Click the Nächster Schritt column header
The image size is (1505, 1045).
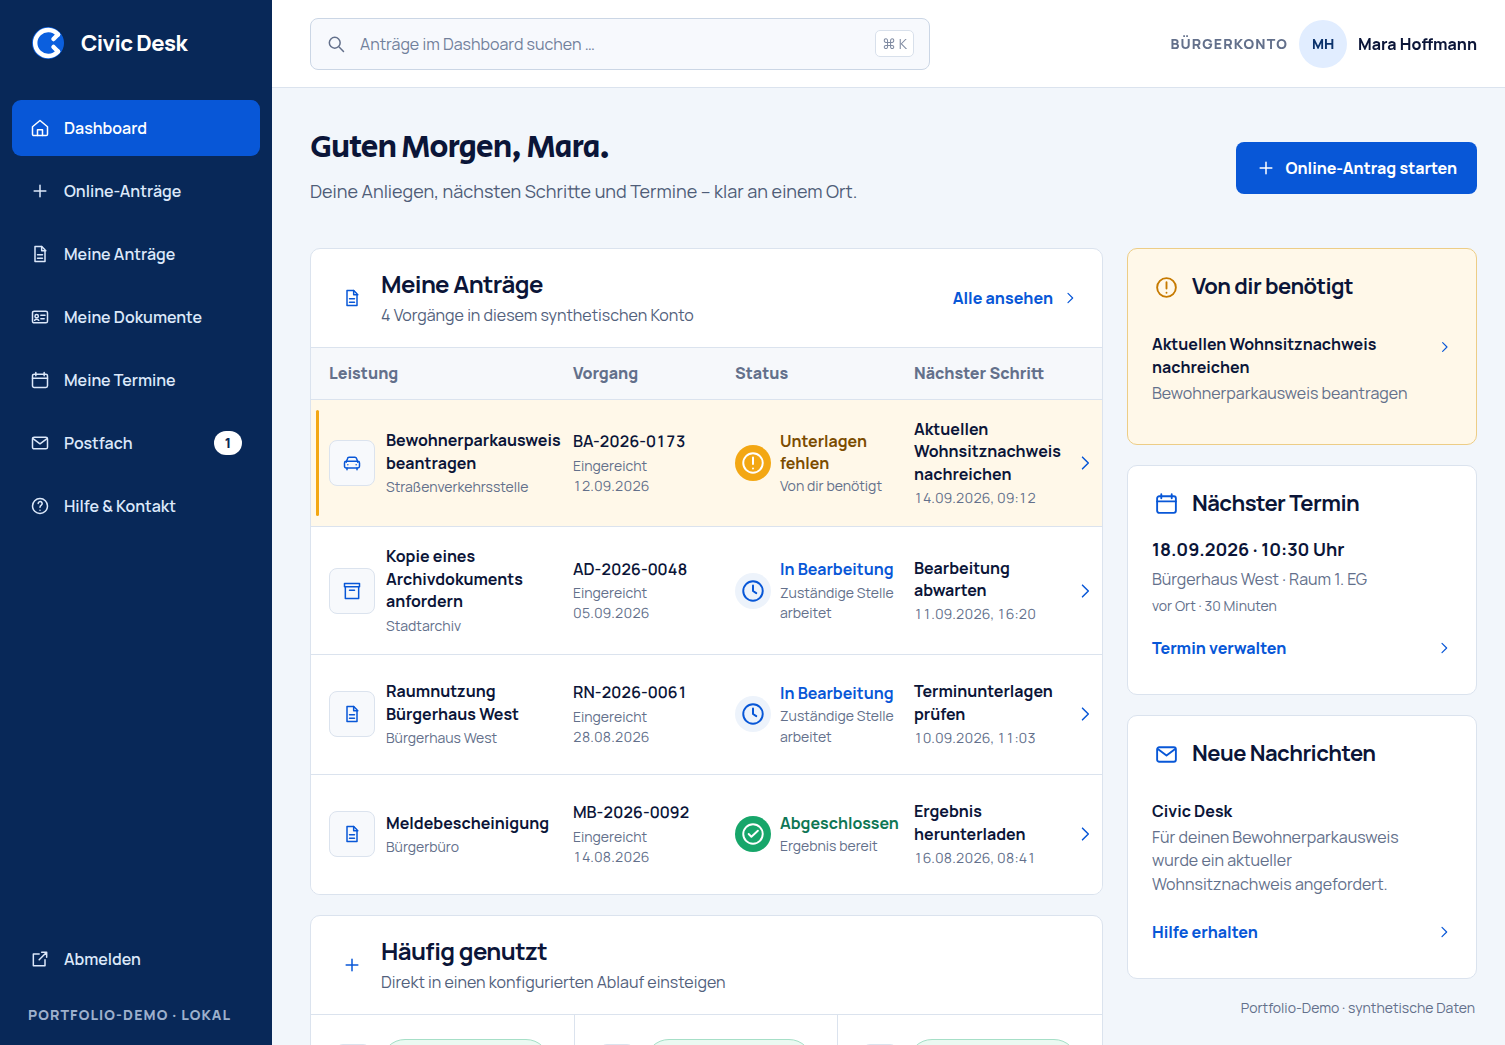[979, 373]
